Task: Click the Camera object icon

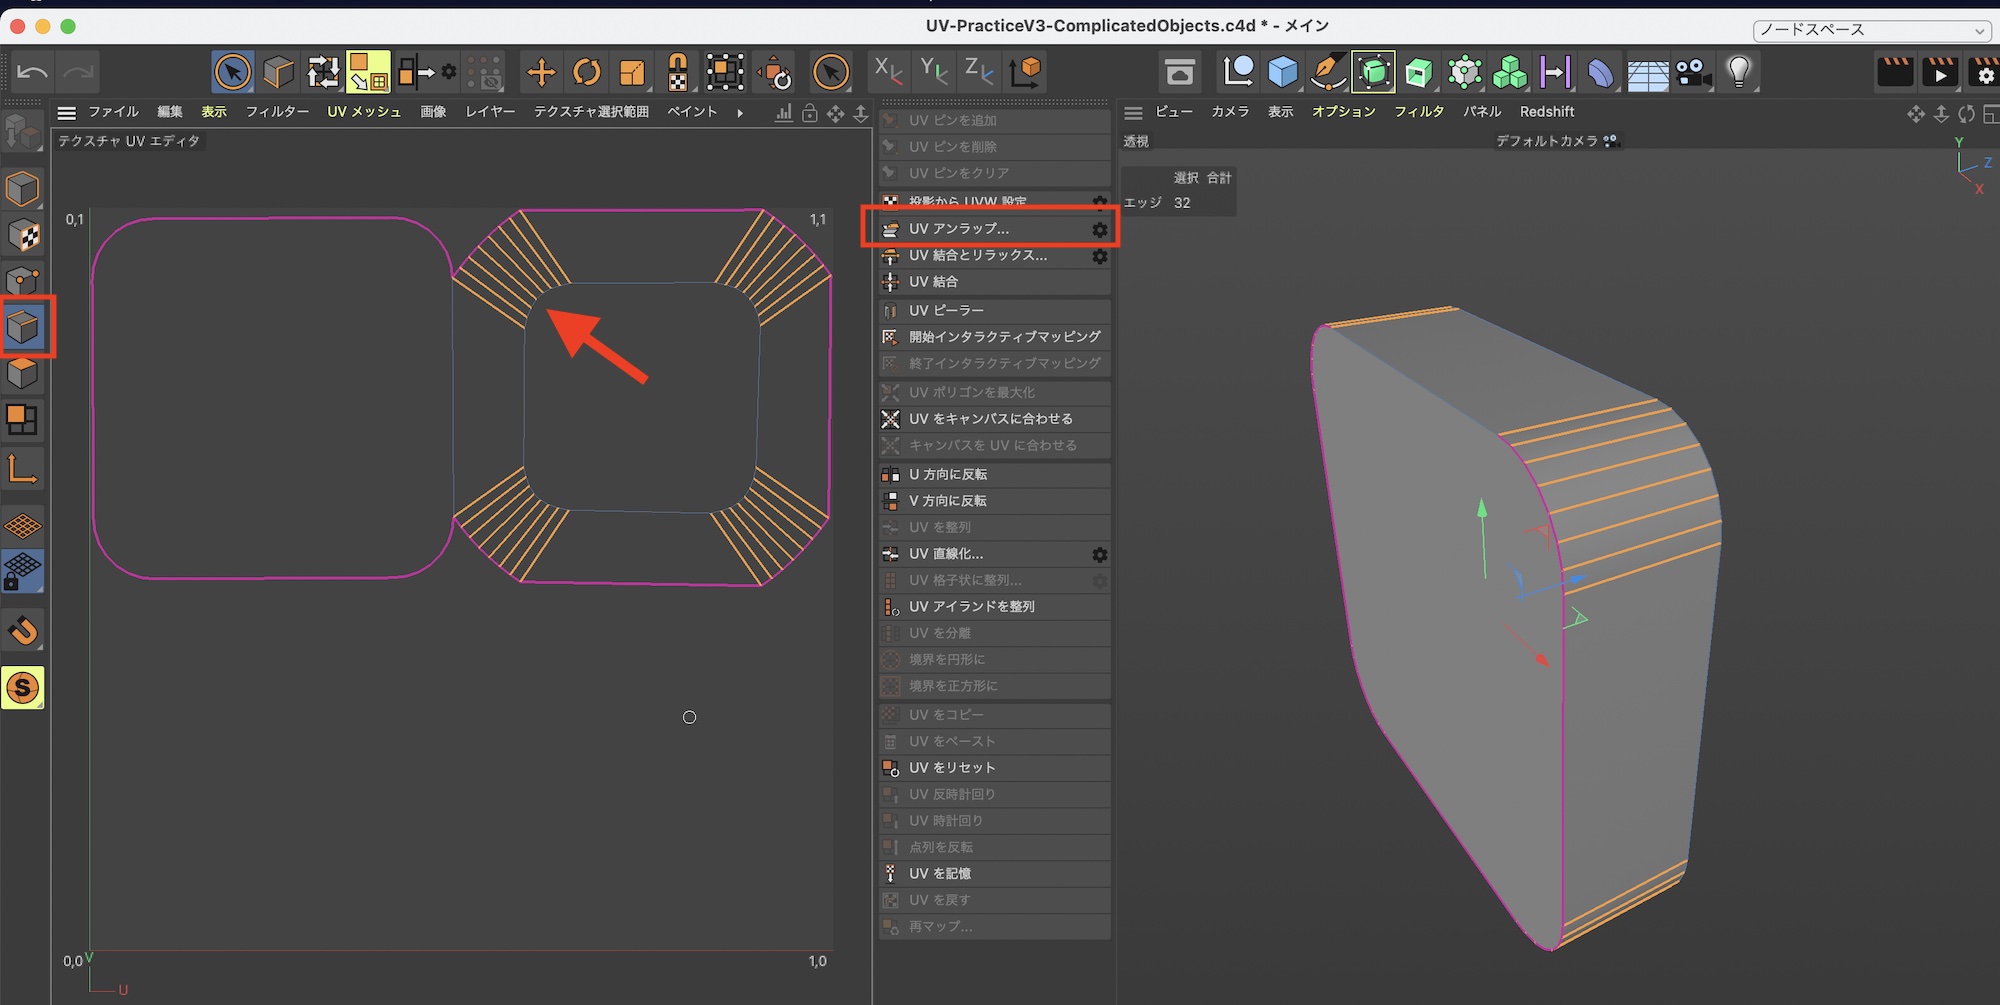Action: [x=1693, y=72]
